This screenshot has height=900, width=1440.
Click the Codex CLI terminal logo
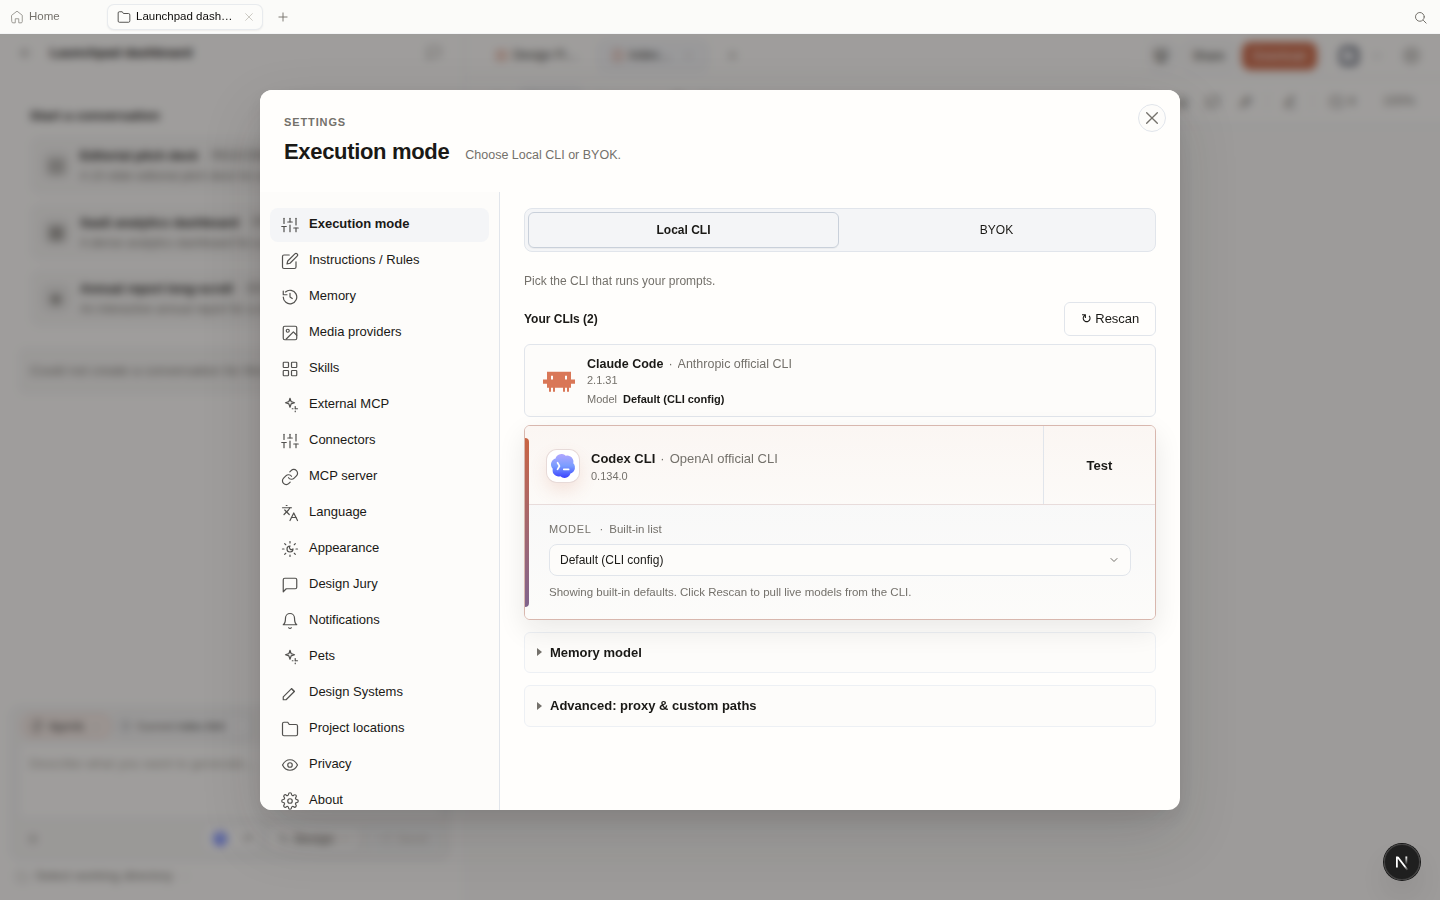[x=563, y=466]
